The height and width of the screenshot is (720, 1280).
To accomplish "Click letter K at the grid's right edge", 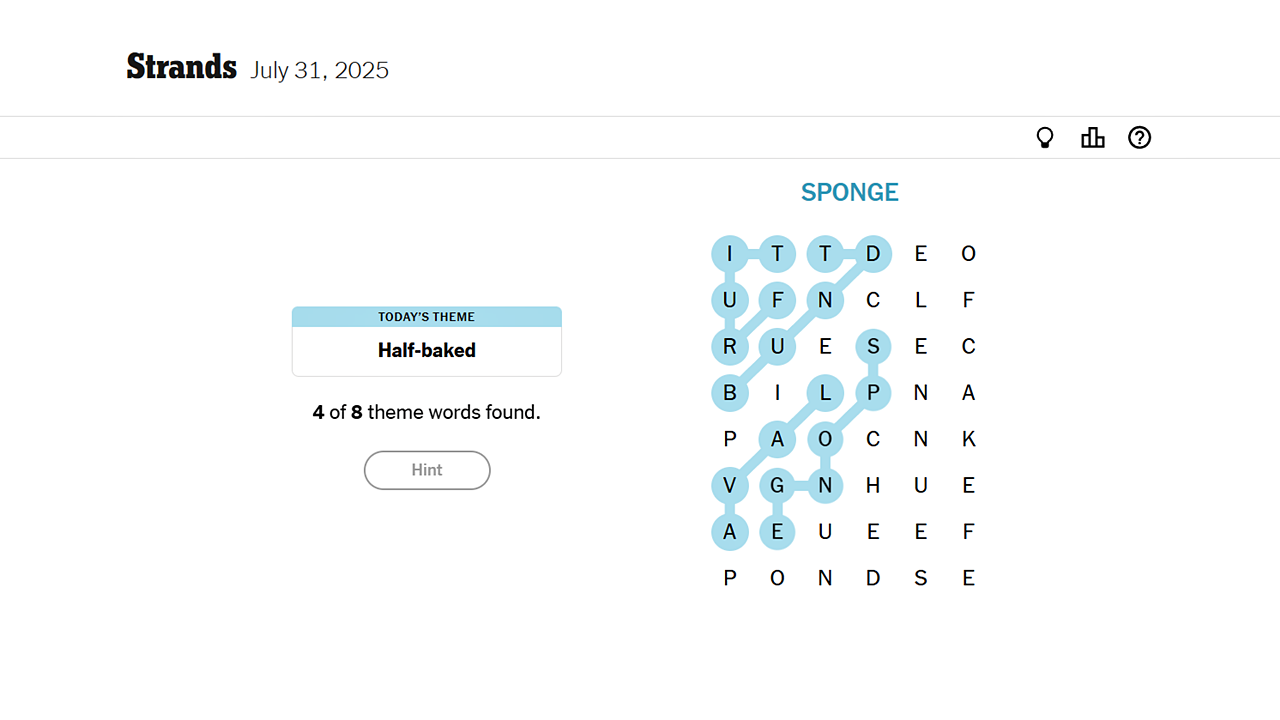I will point(968,439).
